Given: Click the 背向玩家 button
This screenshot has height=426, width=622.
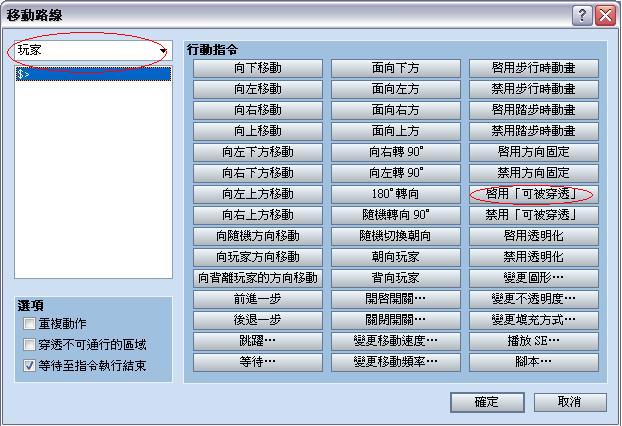Looking at the screenshot, I should click(x=396, y=278).
